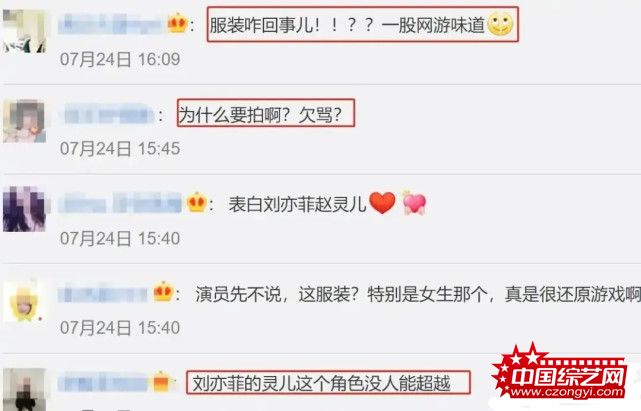The image size is (641, 411).
Task: Click the orange badge on fifth commenter
Action: pyautogui.click(x=161, y=382)
